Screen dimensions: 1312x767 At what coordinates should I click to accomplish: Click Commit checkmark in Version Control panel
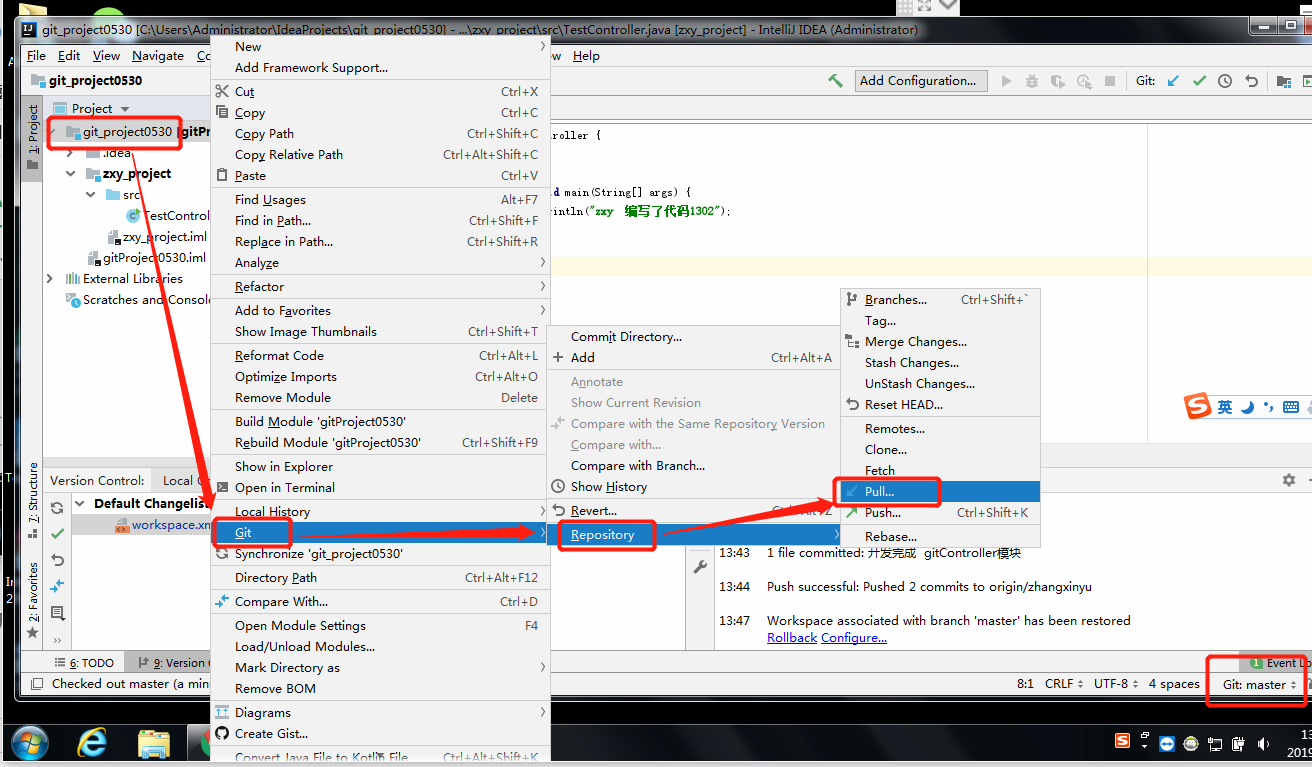pos(57,534)
